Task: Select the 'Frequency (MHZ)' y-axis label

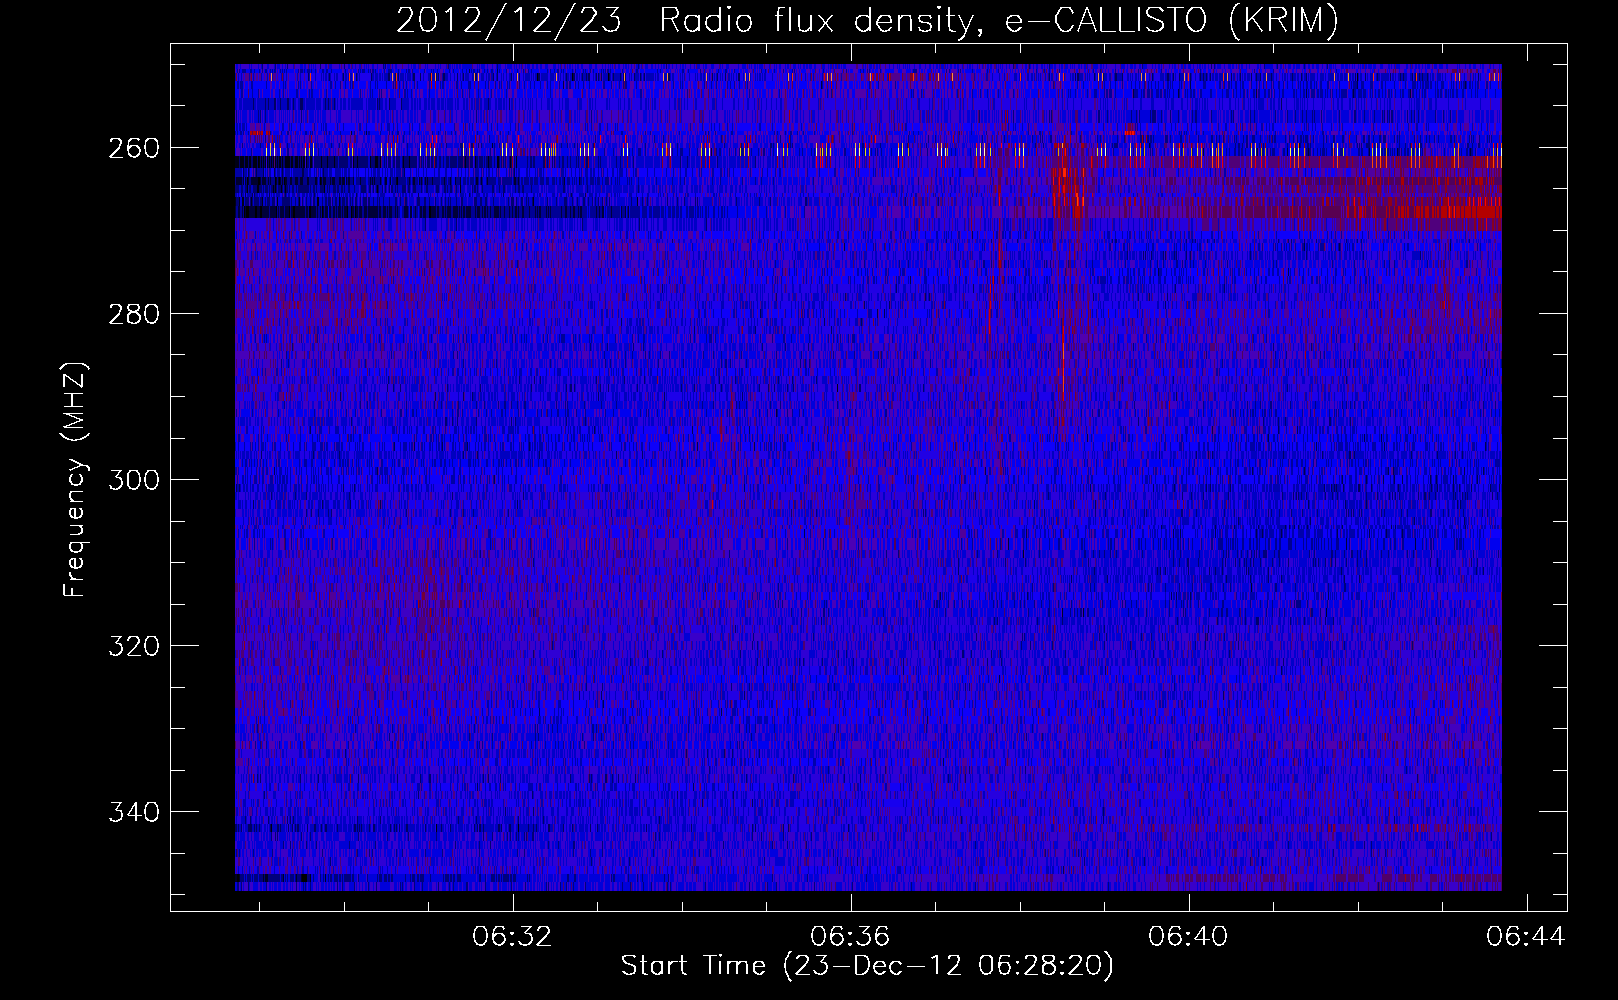Action: coord(76,480)
